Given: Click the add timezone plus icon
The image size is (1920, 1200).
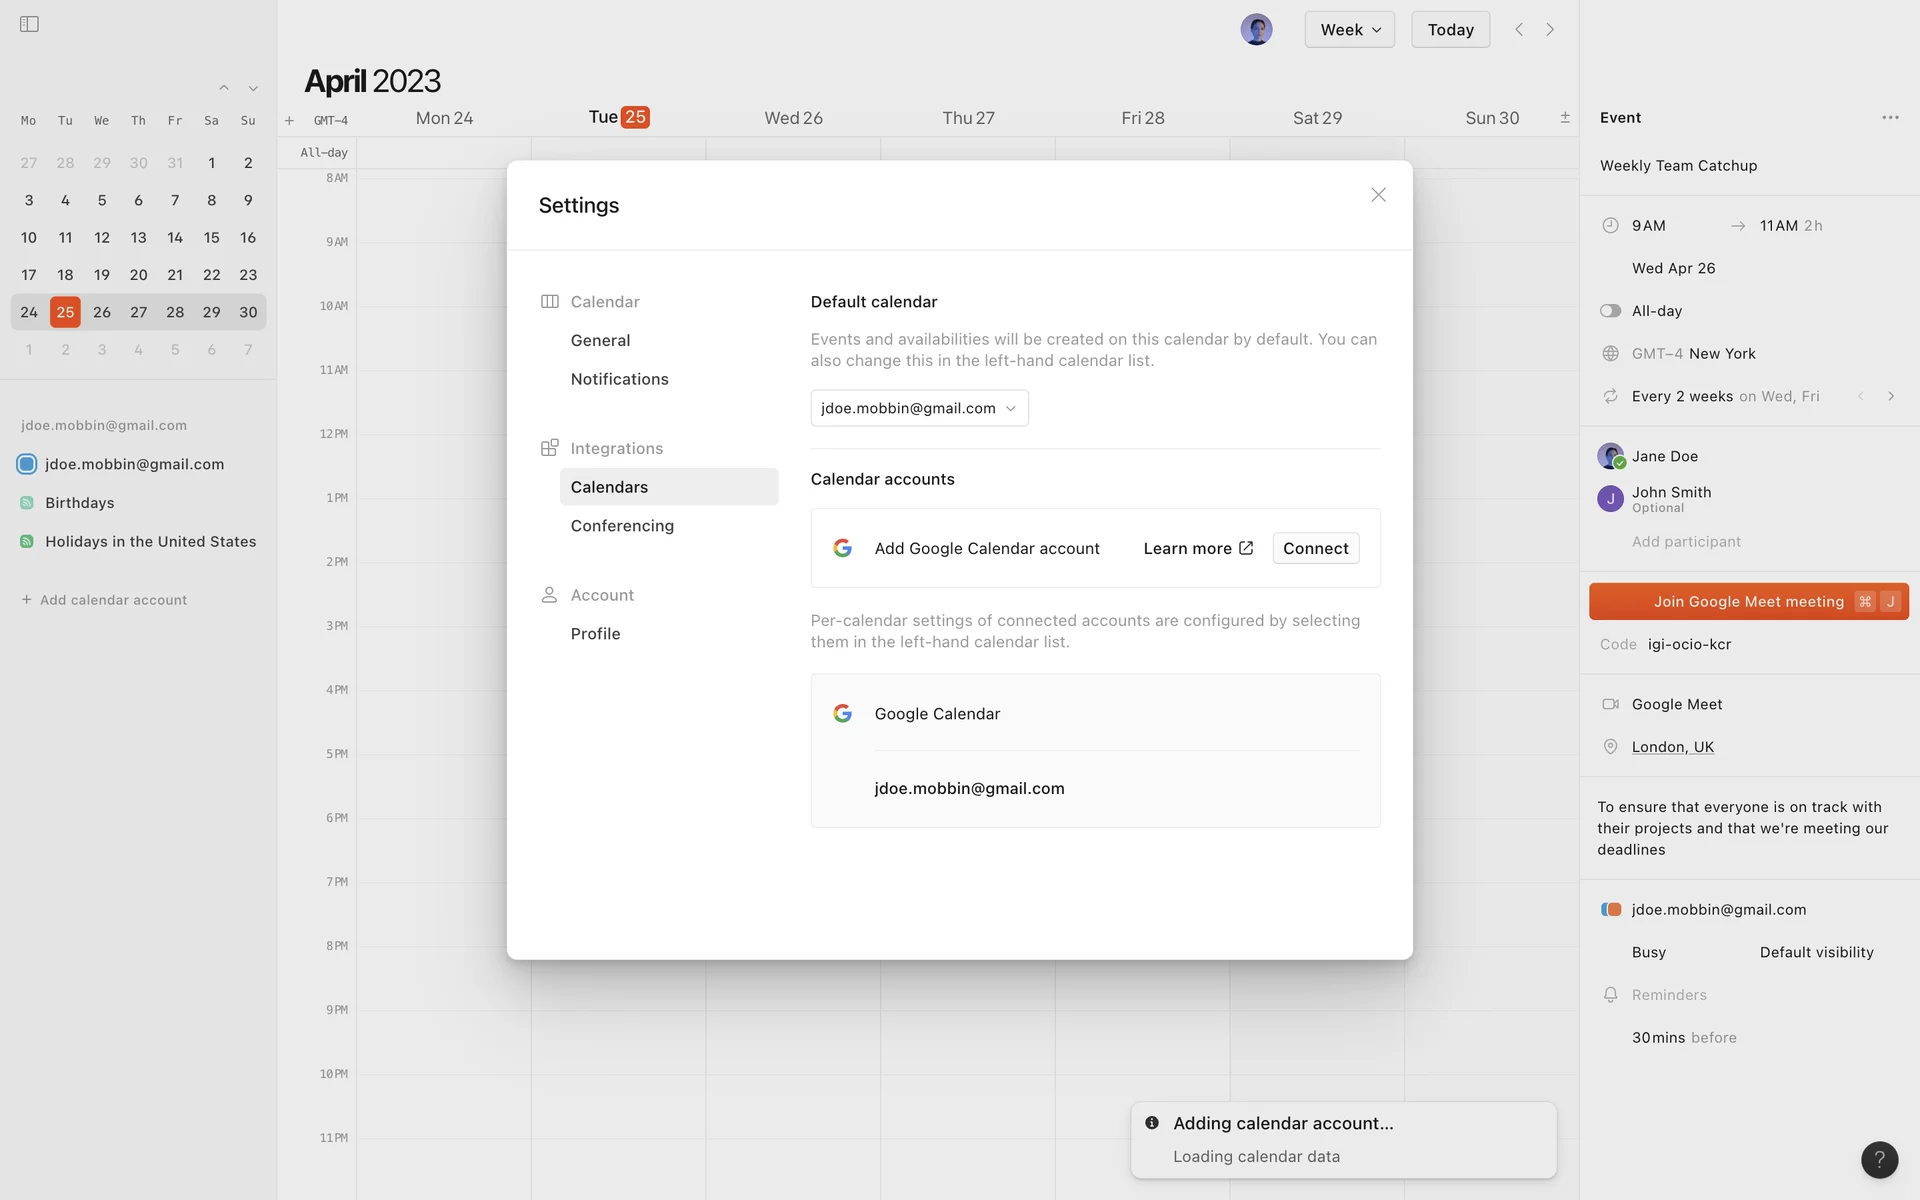Looking at the screenshot, I should pyautogui.click(x=289, y=121).
